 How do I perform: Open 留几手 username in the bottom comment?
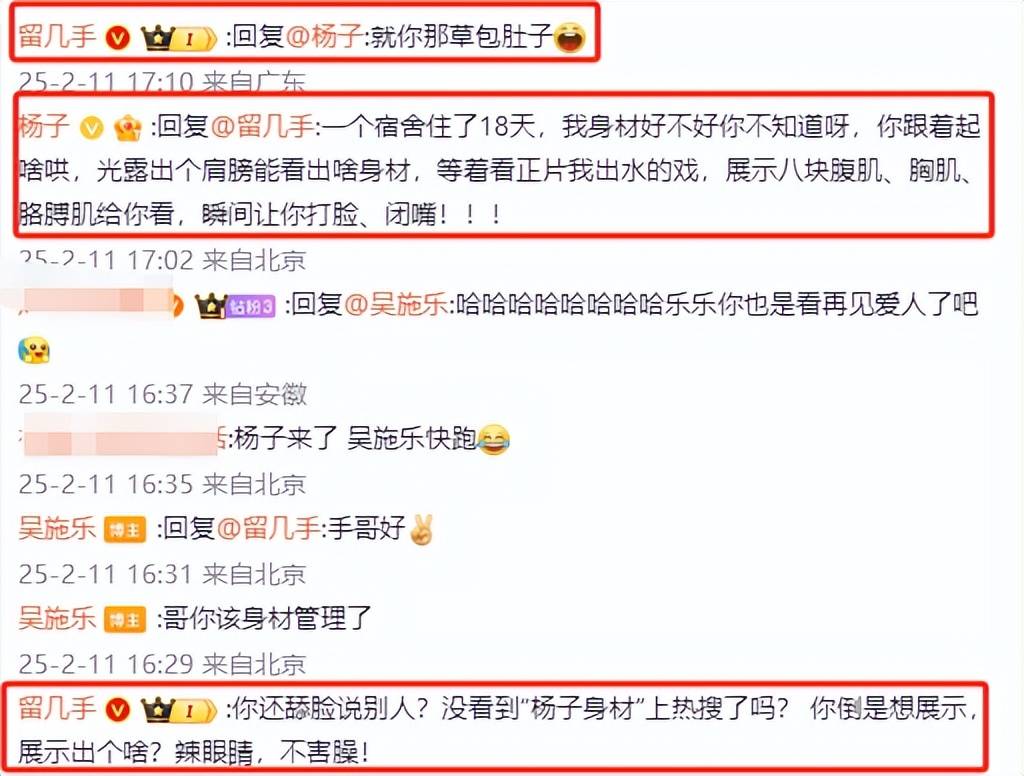[x=57, y=709]
